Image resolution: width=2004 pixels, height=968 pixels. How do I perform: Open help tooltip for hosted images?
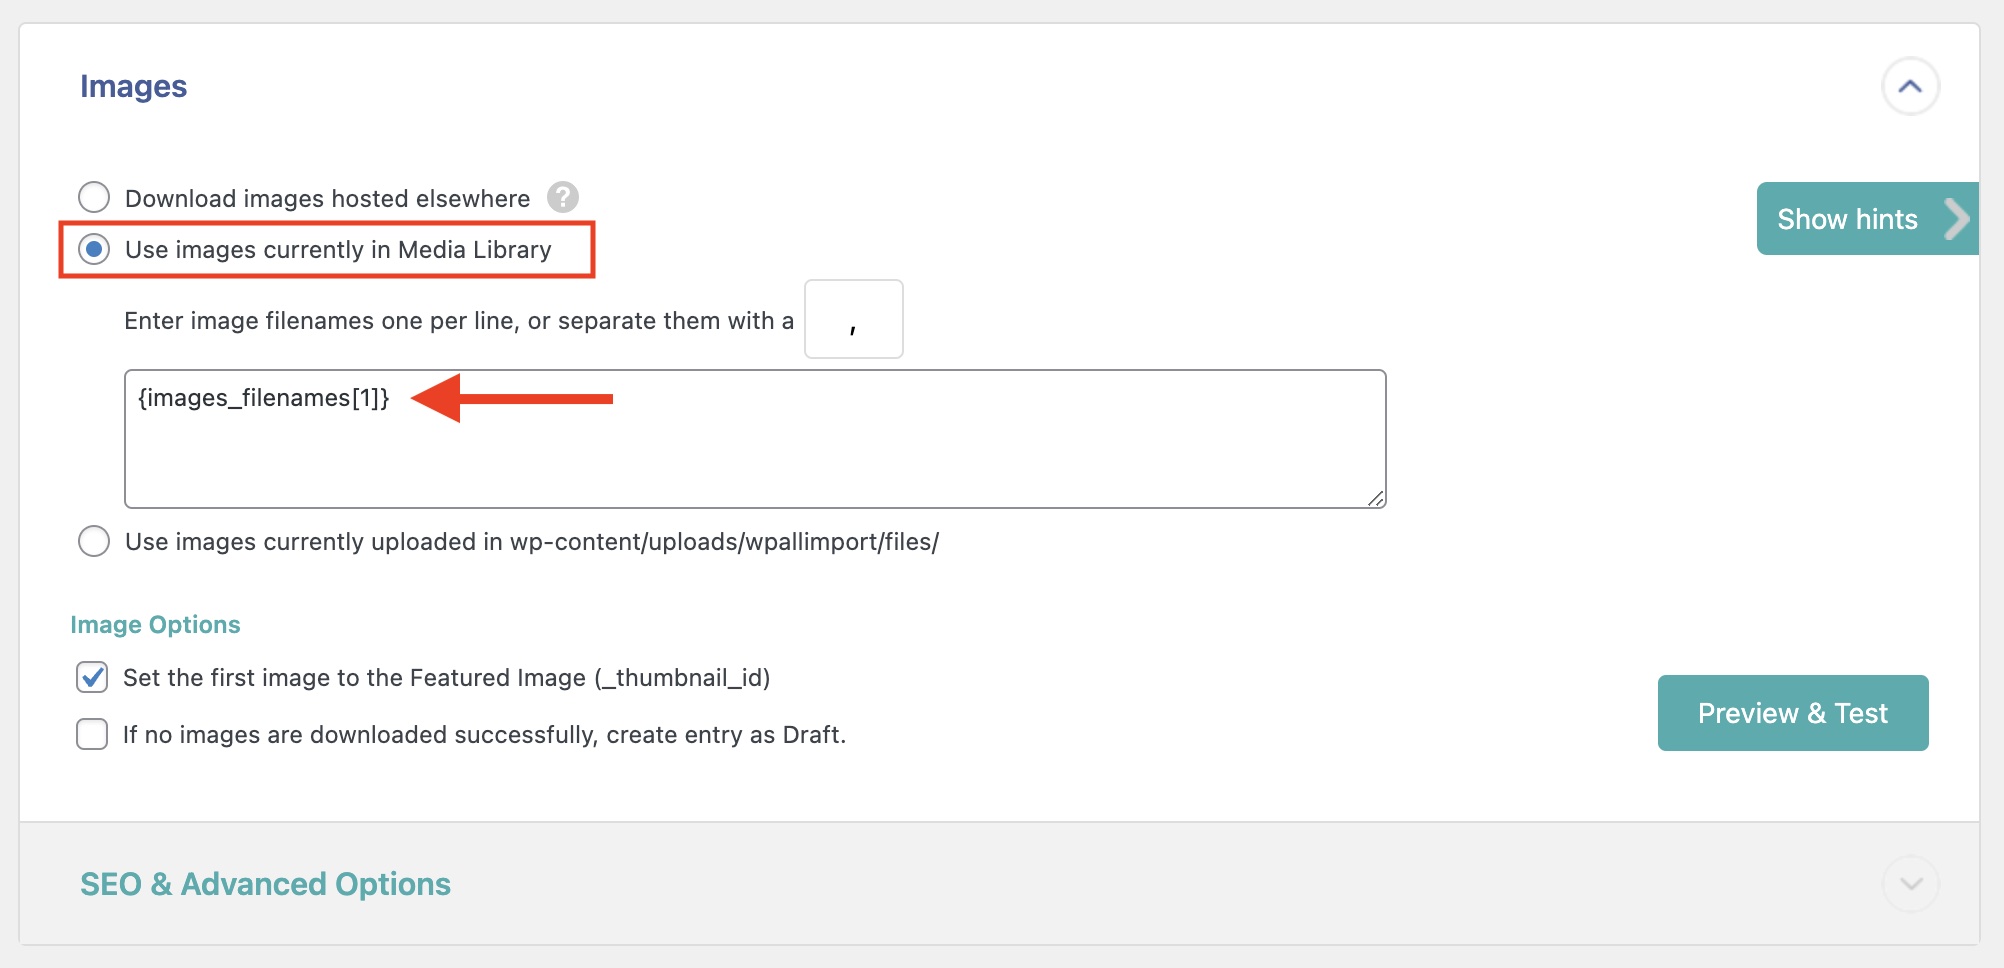coord(563,197)
